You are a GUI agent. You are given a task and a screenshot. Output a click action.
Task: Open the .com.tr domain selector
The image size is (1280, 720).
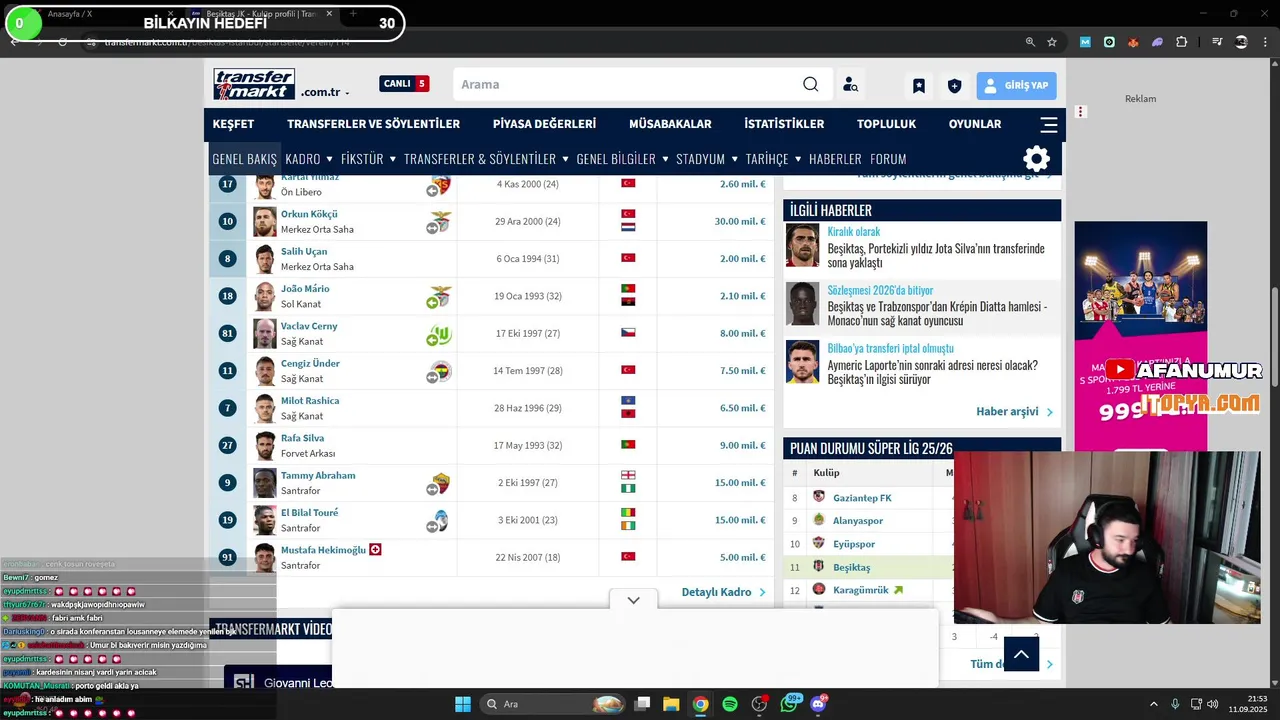325,92
